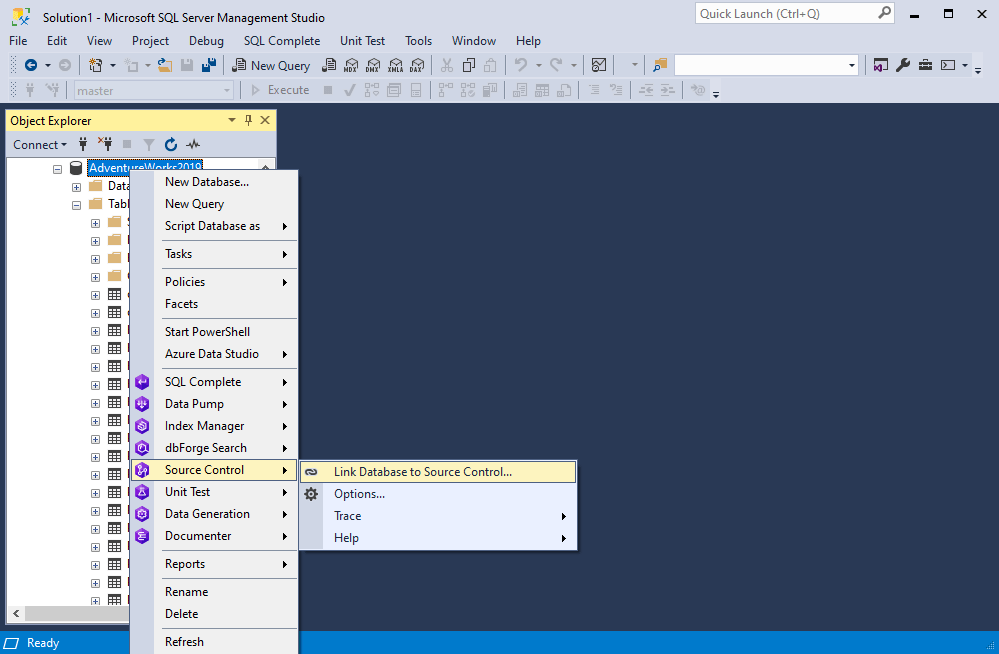Click the Open File folder icon
999x654 pixels.
165,65
